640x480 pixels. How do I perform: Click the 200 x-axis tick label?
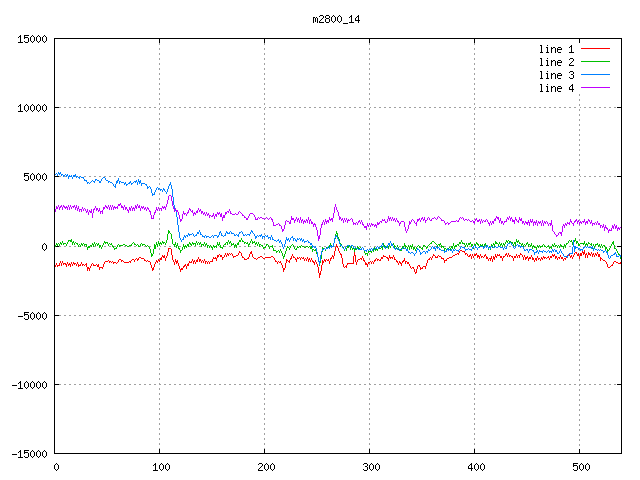click(x=265, y=467)
